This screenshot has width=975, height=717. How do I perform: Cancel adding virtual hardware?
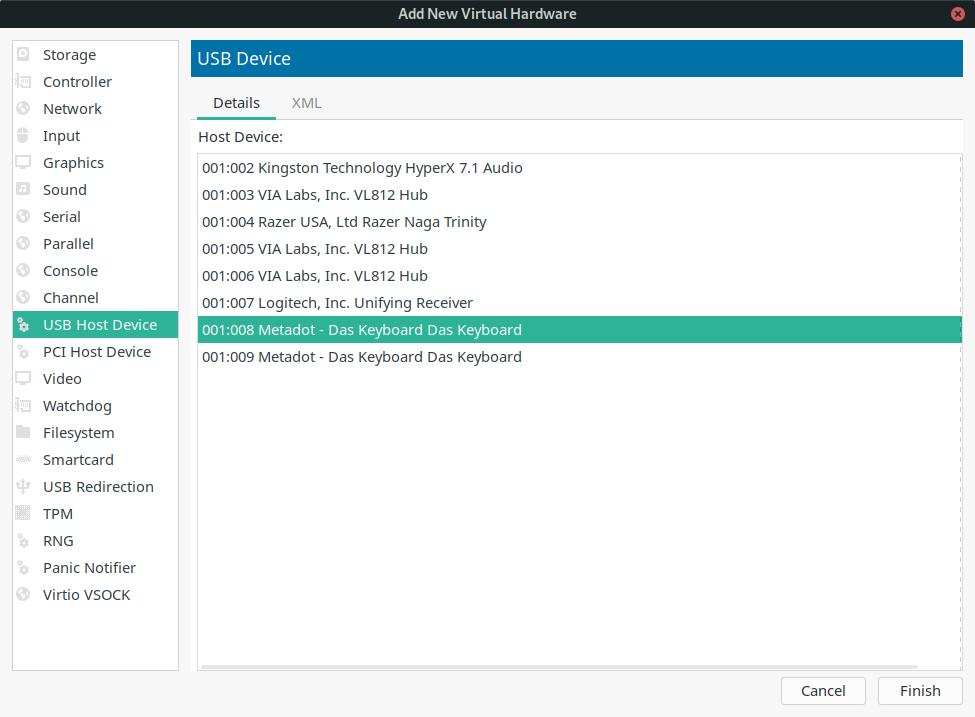[823, 691]
